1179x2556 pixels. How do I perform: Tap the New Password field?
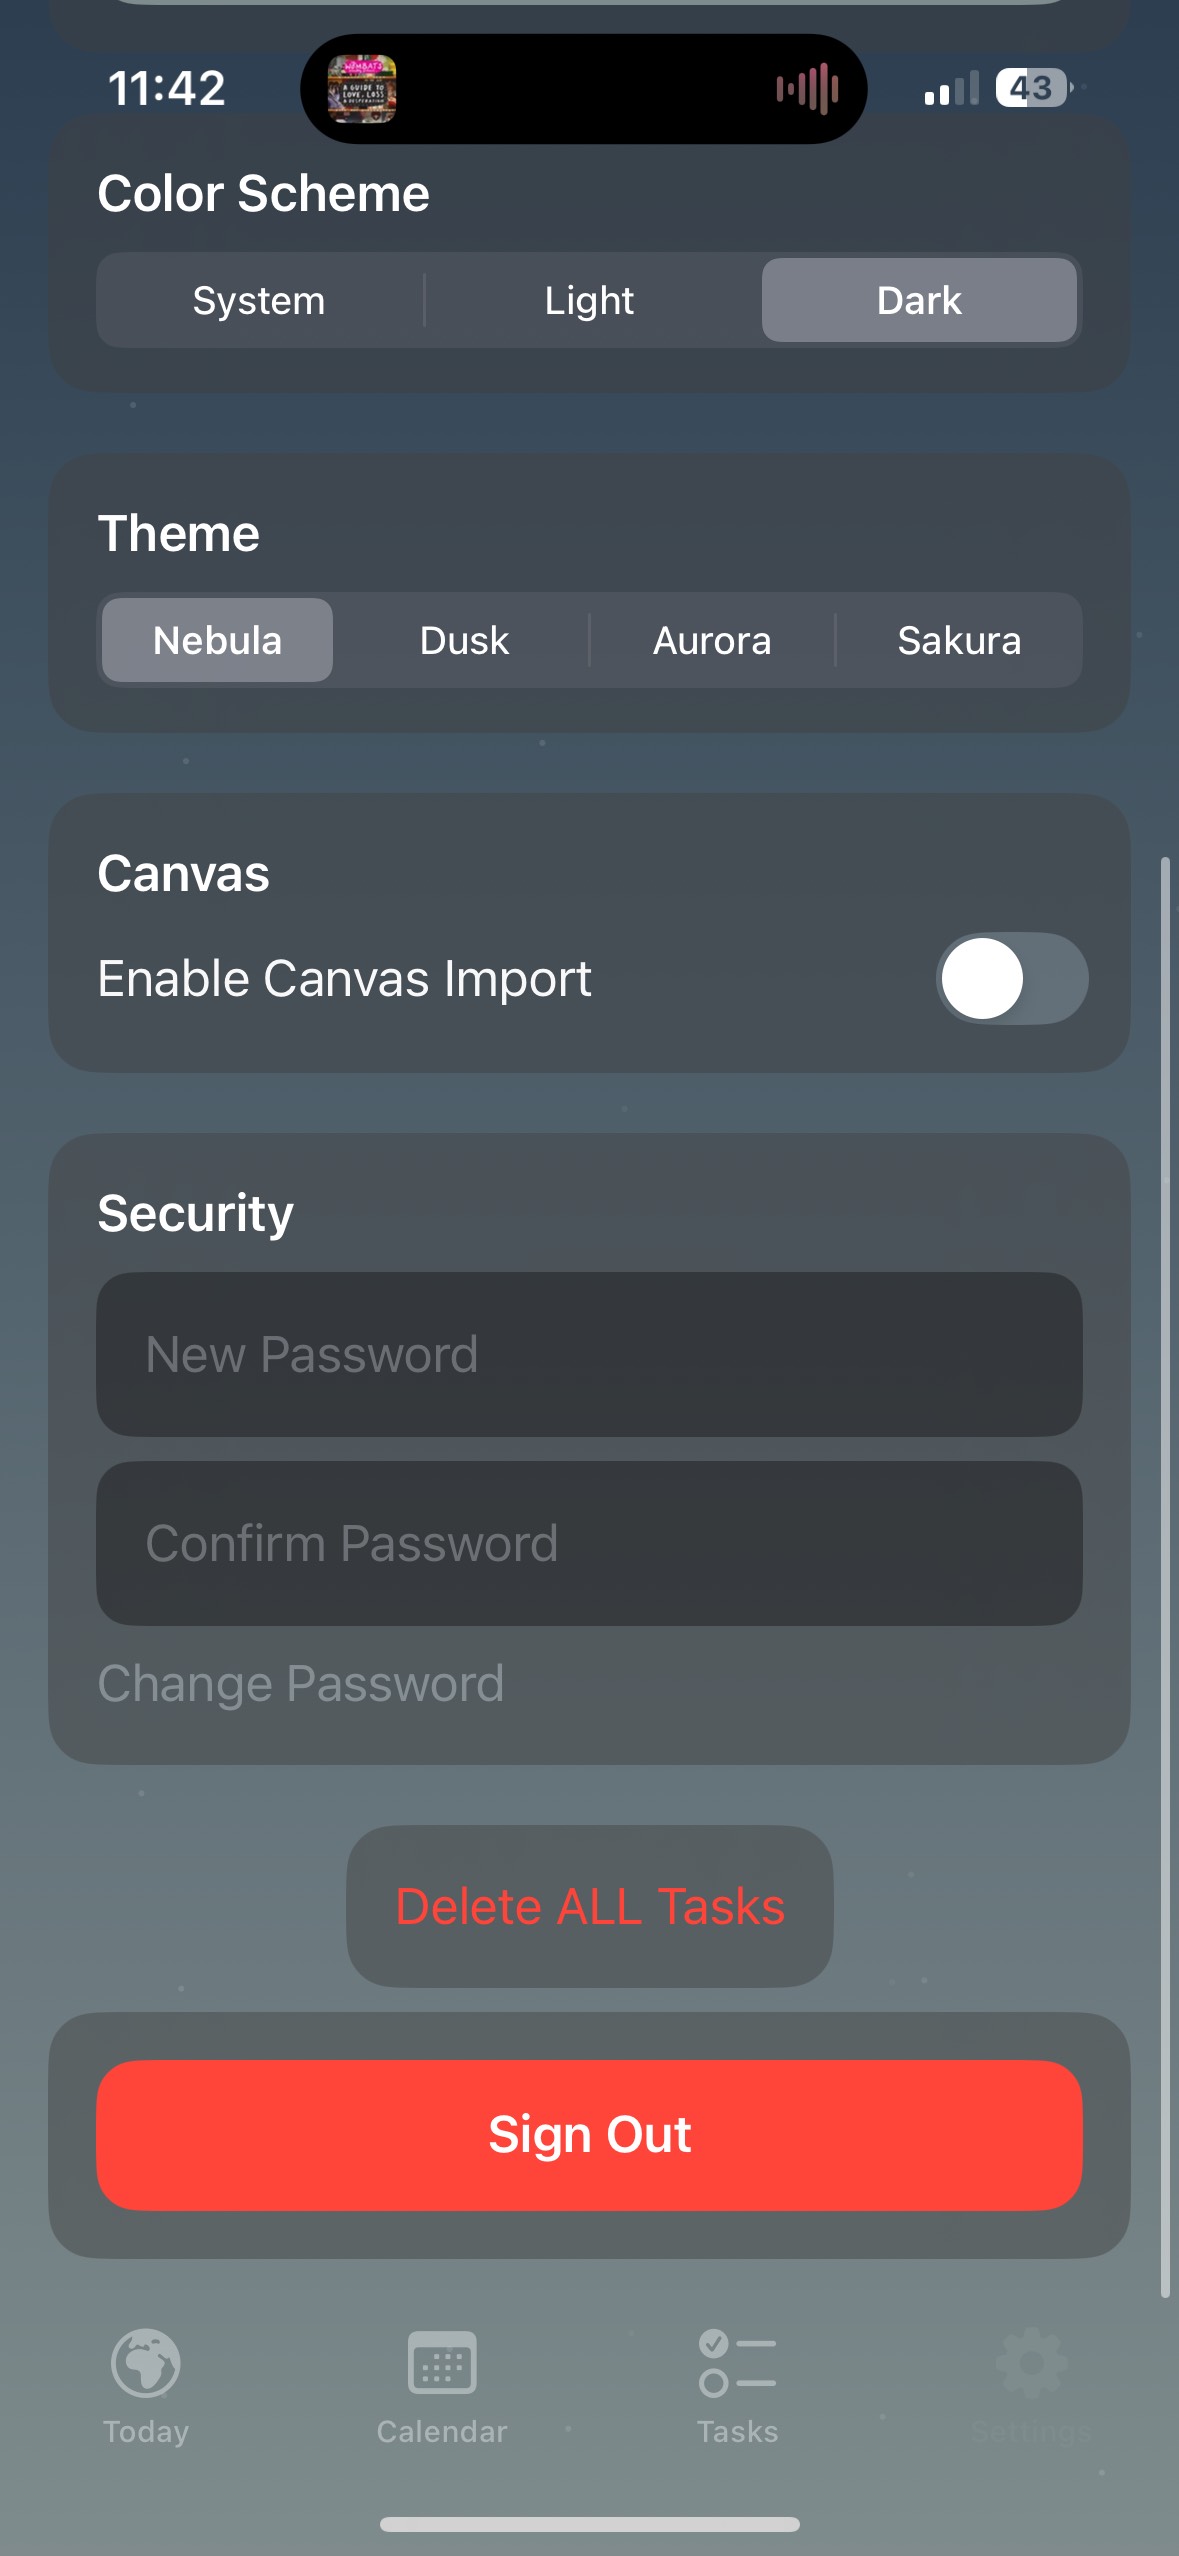pos(589,1355)
